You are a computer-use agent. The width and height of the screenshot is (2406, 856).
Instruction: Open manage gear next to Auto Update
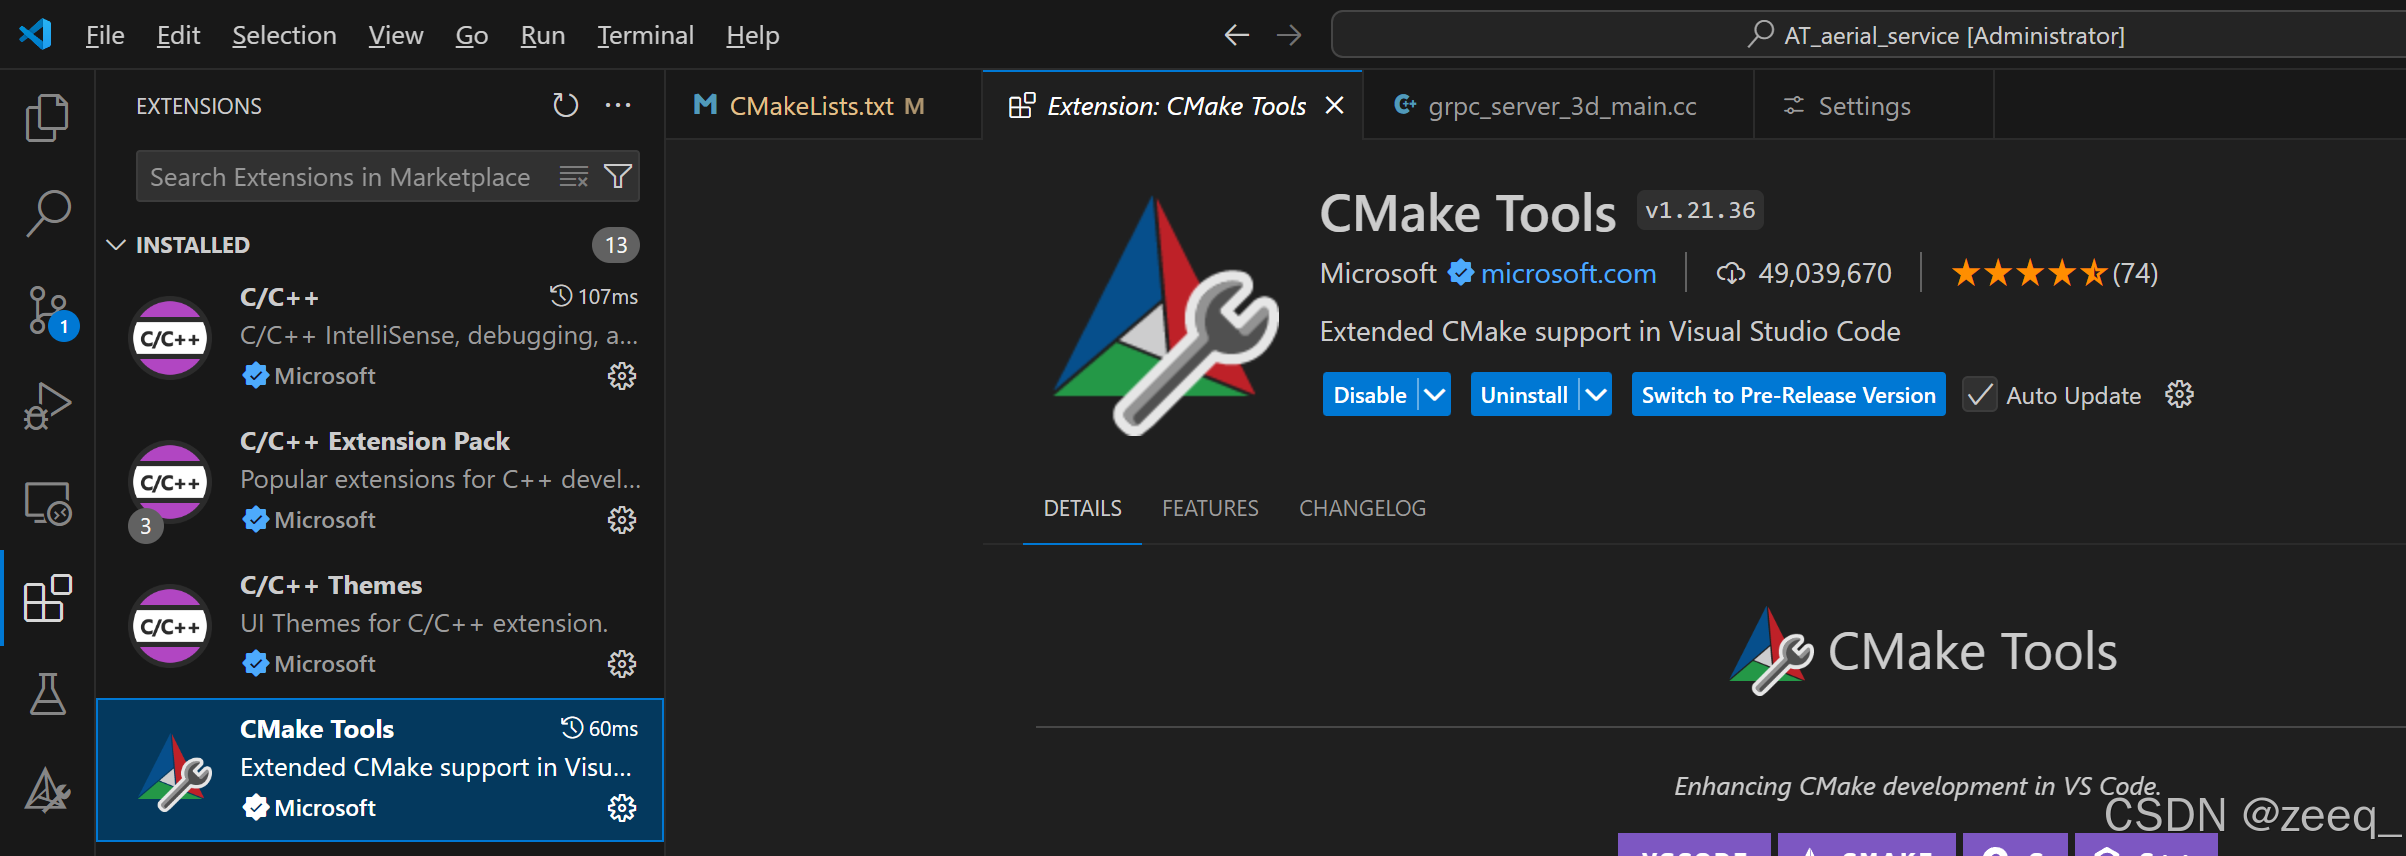point(2179,395)
